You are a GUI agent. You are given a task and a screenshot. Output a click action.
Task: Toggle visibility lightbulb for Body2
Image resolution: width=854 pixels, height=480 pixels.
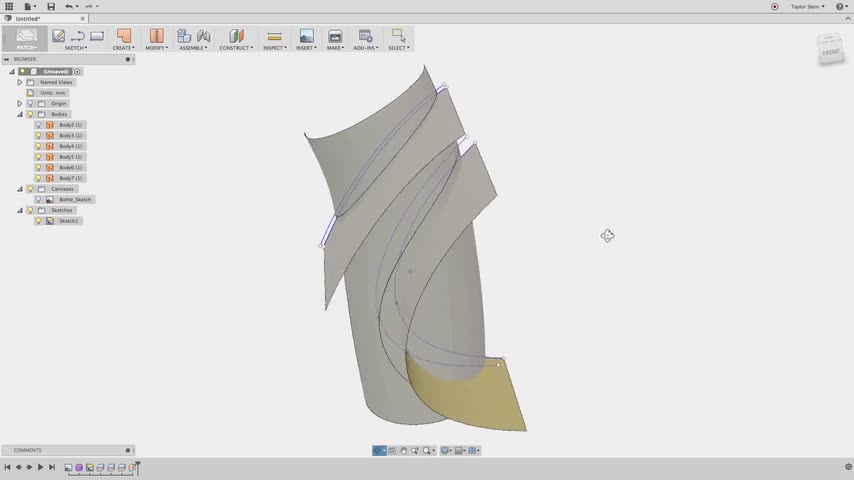click(39, 125)
